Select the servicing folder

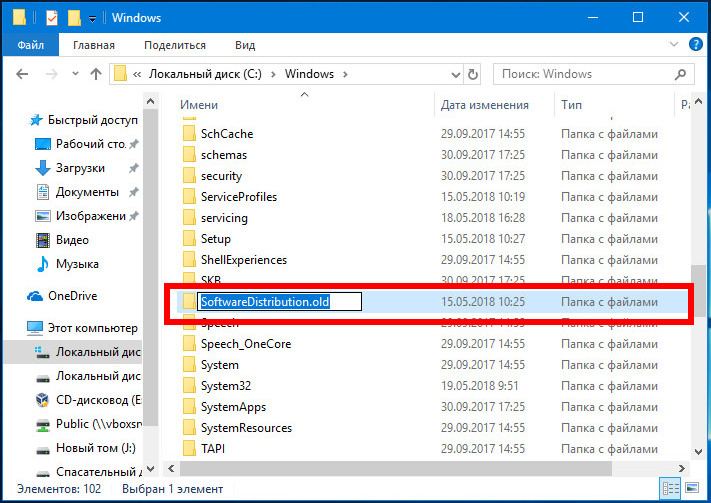coord(224,218)
